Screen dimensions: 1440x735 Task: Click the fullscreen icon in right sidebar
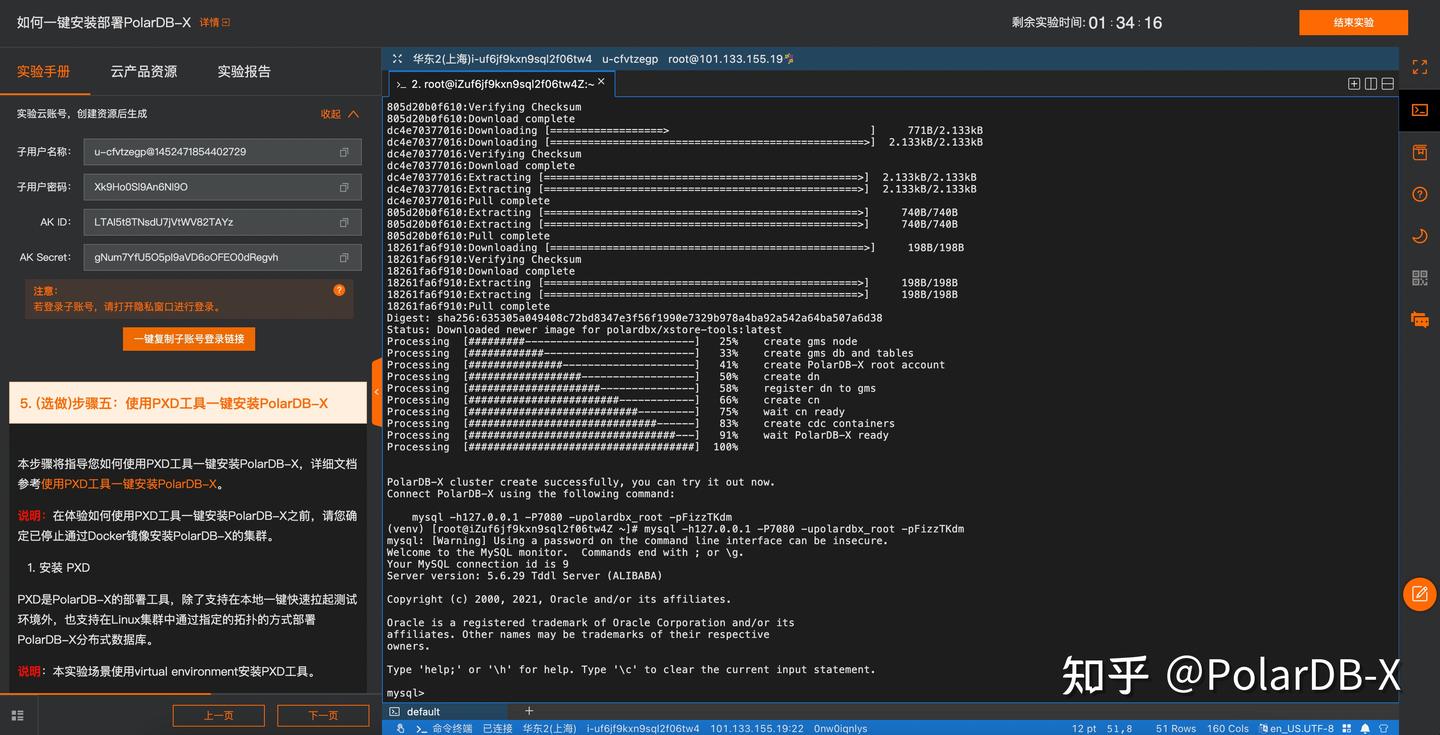point(1419,67)
